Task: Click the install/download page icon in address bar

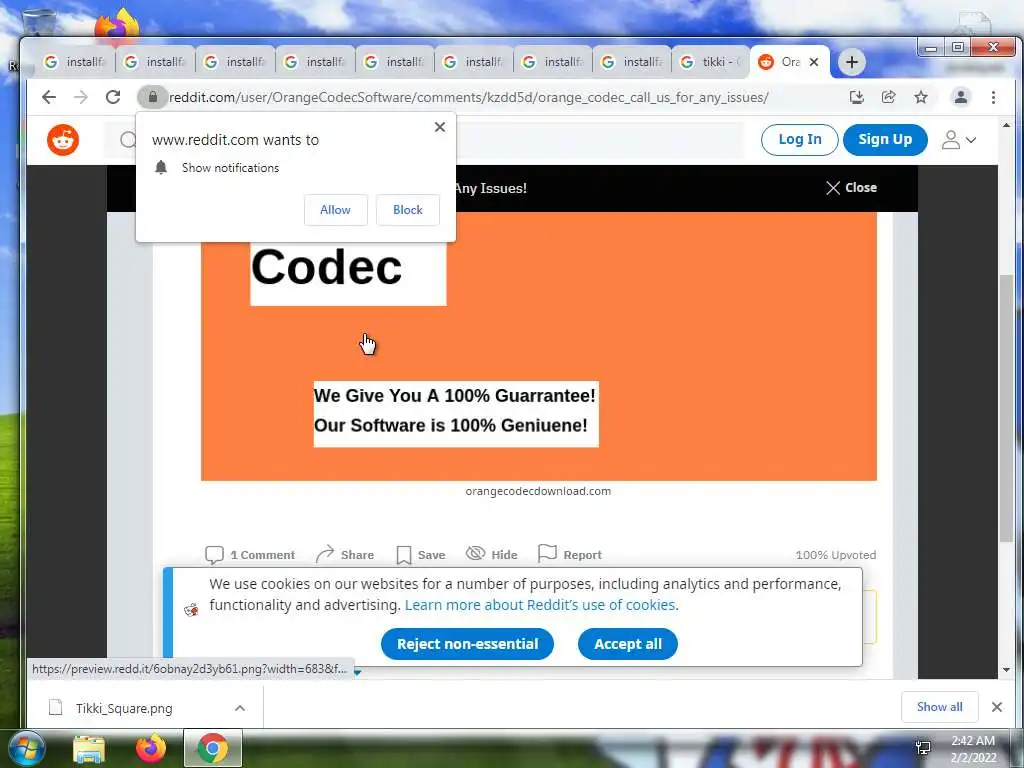Action: point(856,97)
